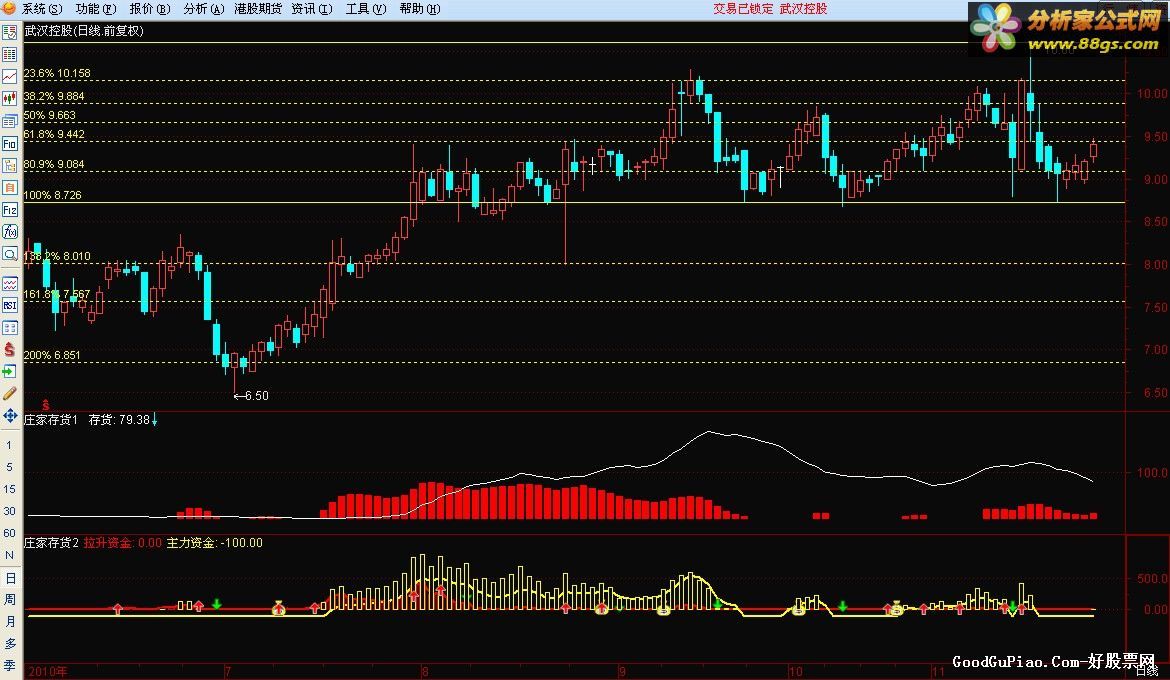Click the stacked windows sidebar icon
Image resolution: width=1170 pixels, height=680 pixels.
(10, 121)
